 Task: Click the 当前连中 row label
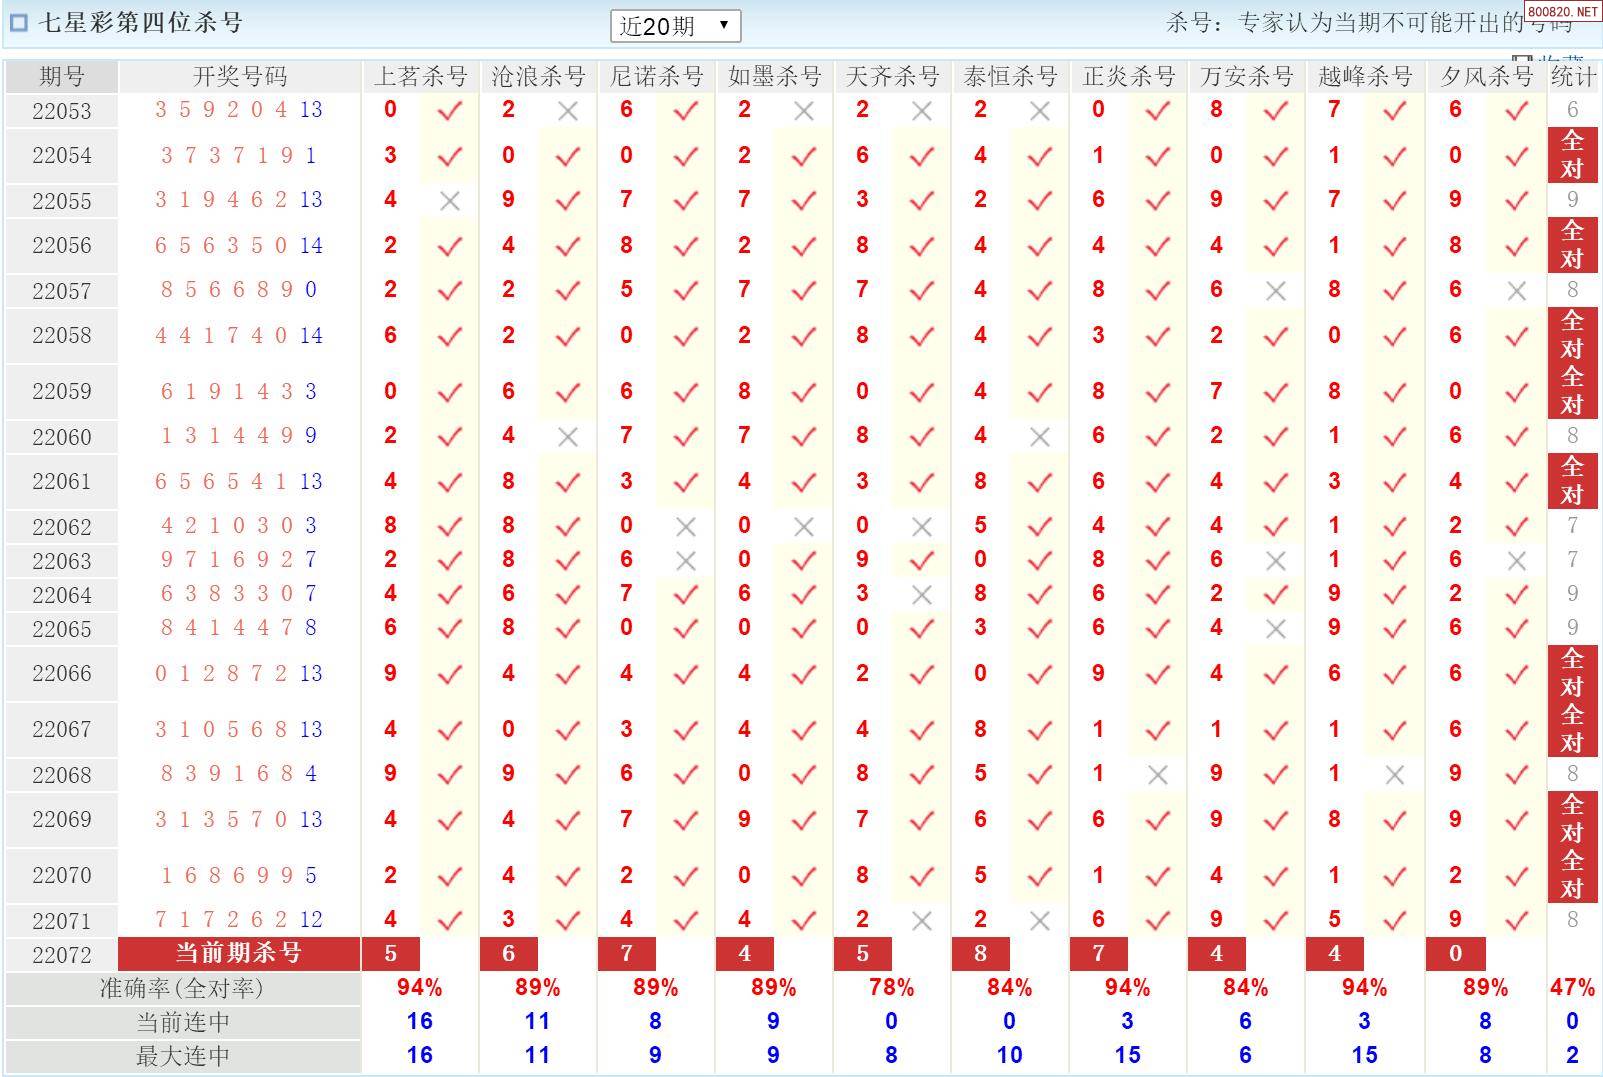pyautogui.click(x=182, y=1023)
